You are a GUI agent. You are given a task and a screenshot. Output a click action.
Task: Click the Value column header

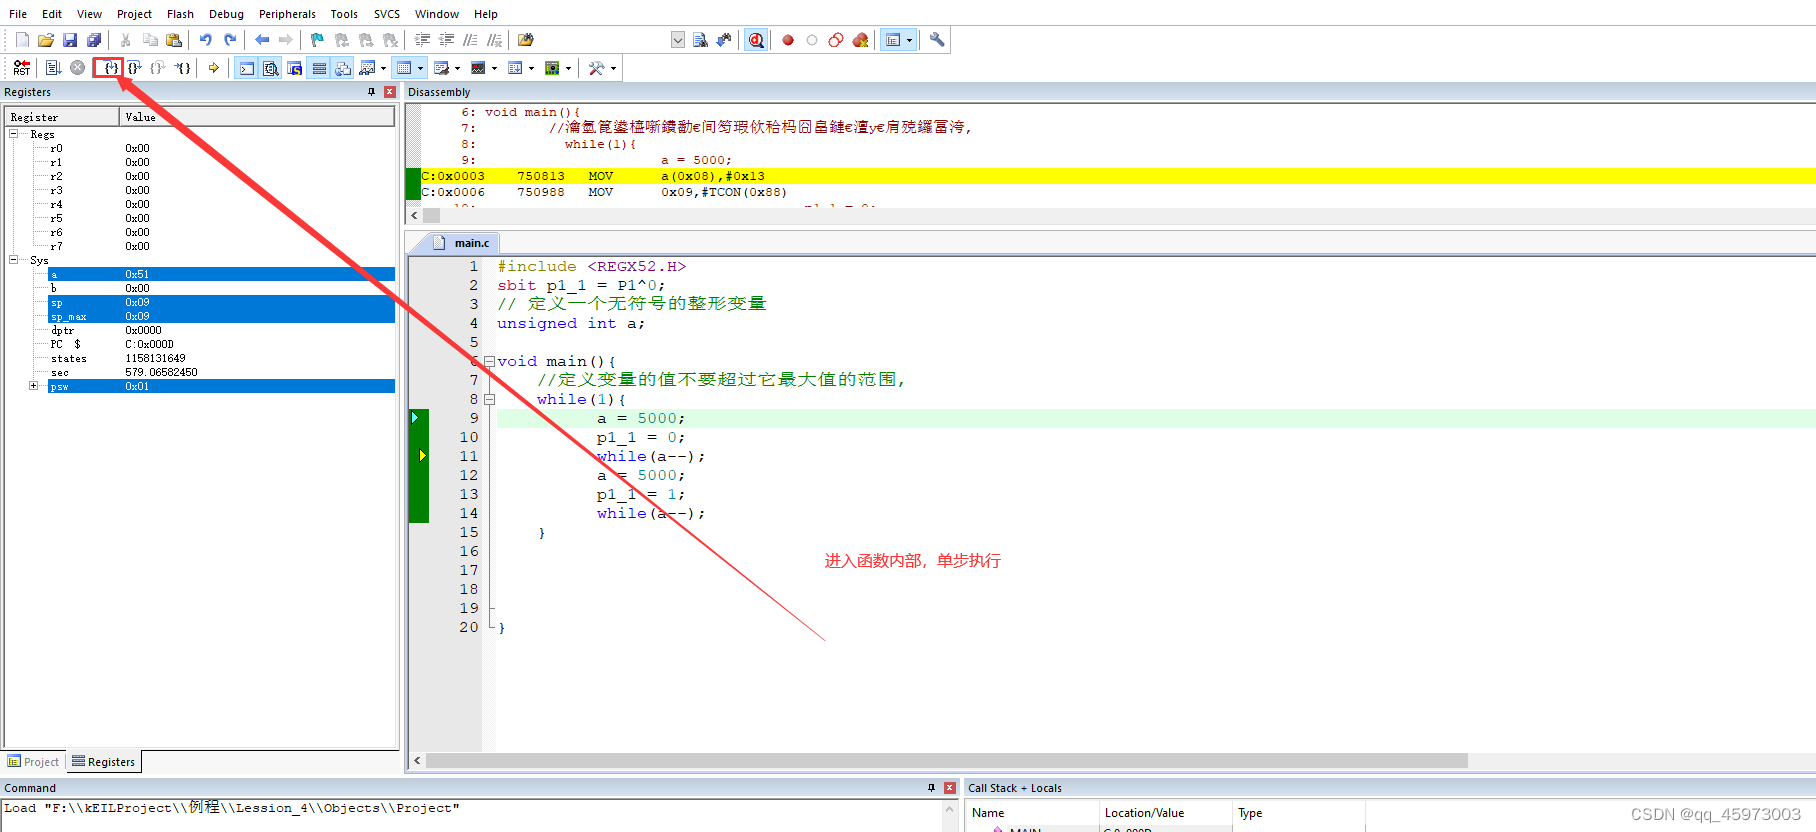pyautogui.click(x=257, y=117)
